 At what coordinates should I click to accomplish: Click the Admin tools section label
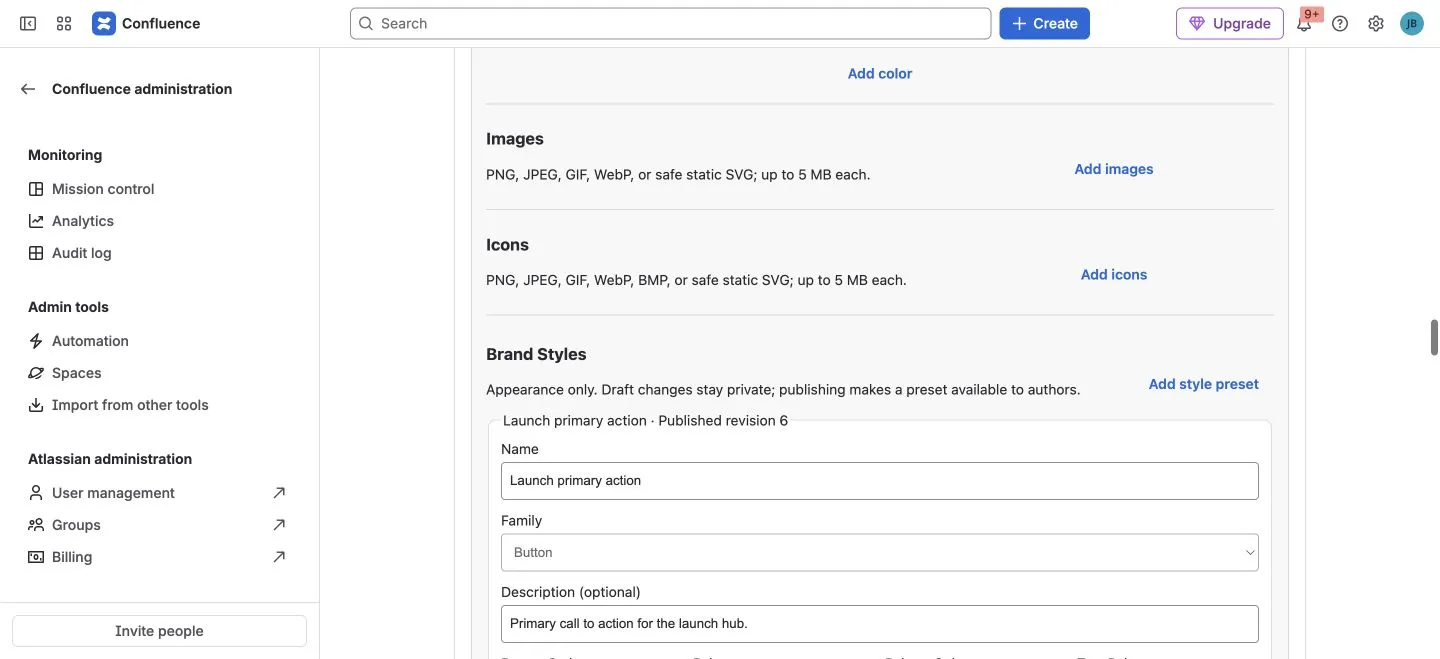tap(68, 307)
